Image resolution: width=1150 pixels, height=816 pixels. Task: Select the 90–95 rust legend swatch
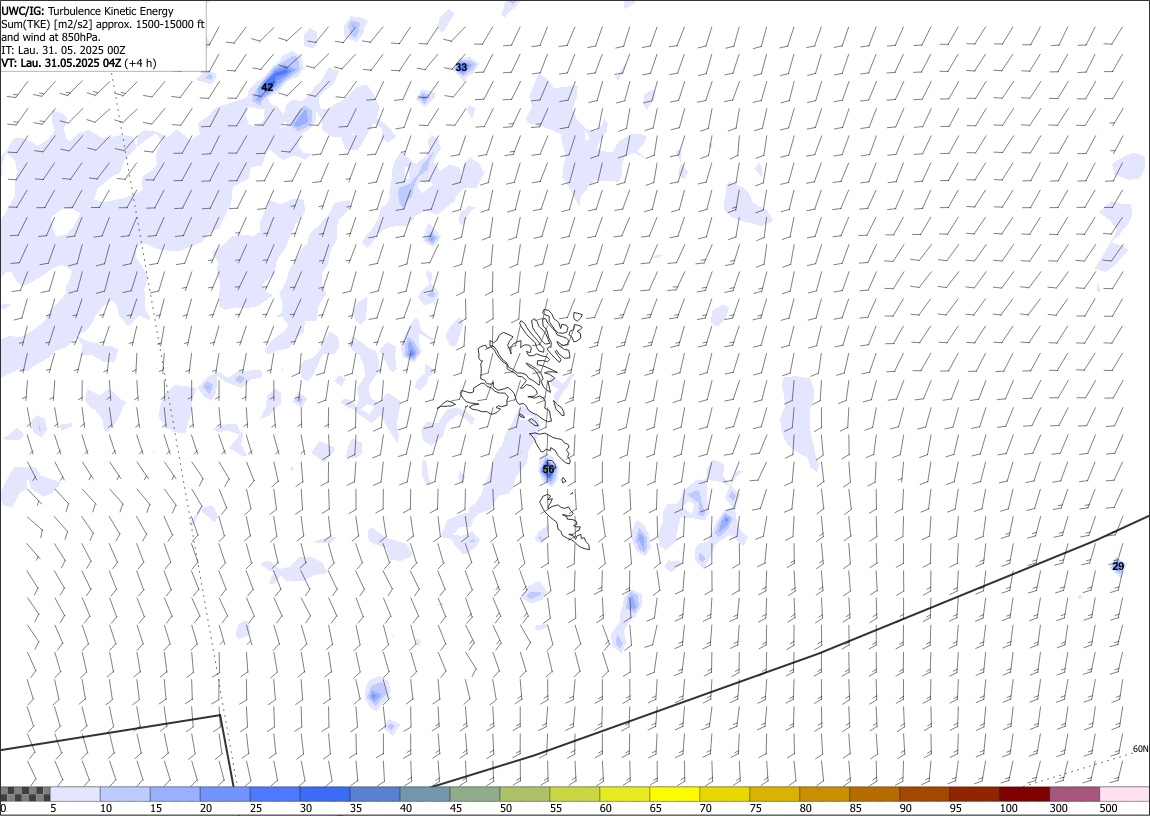(923, 794)
